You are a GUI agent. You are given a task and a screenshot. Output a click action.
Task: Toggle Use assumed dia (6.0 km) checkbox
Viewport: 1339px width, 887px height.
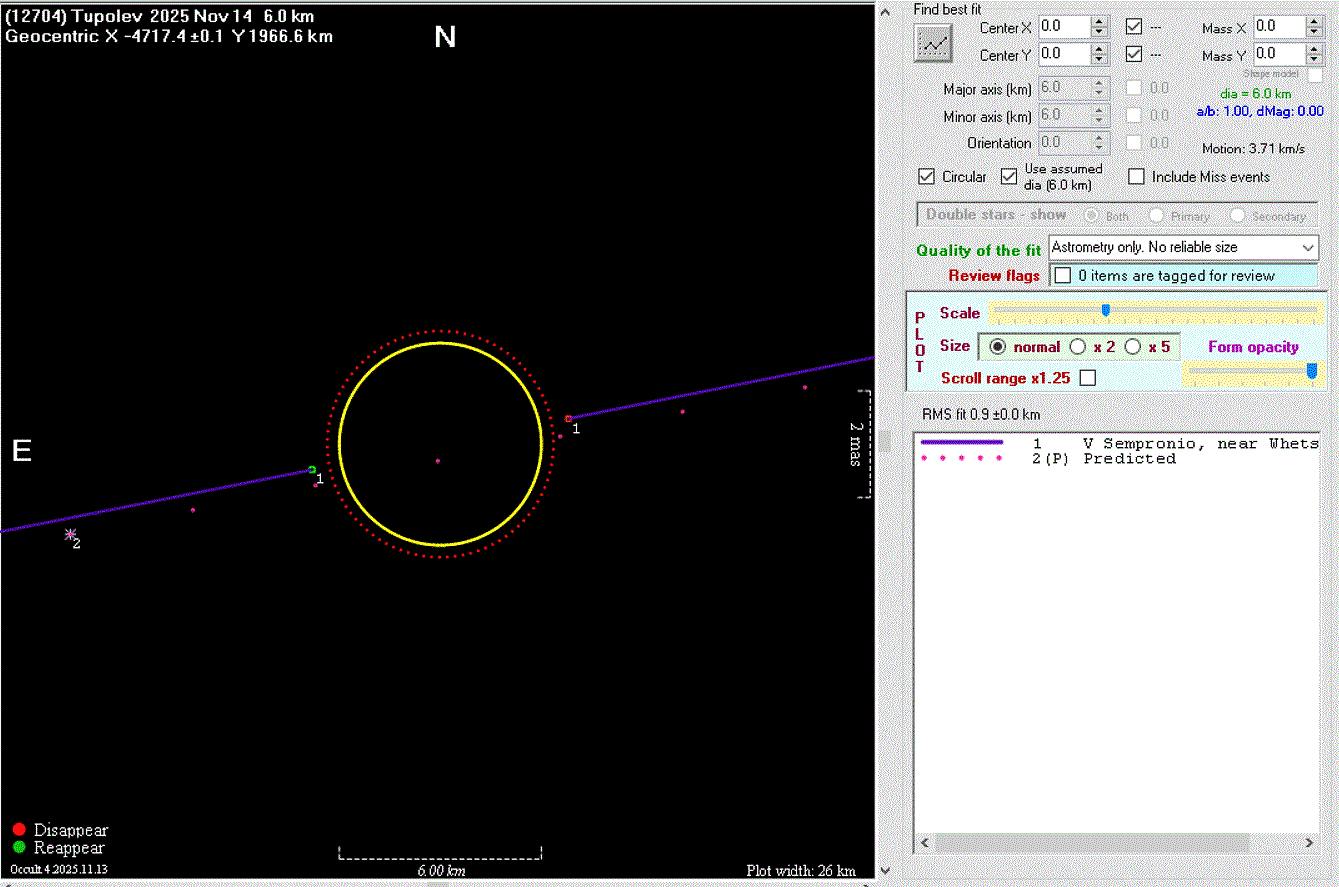[1009, 177]
